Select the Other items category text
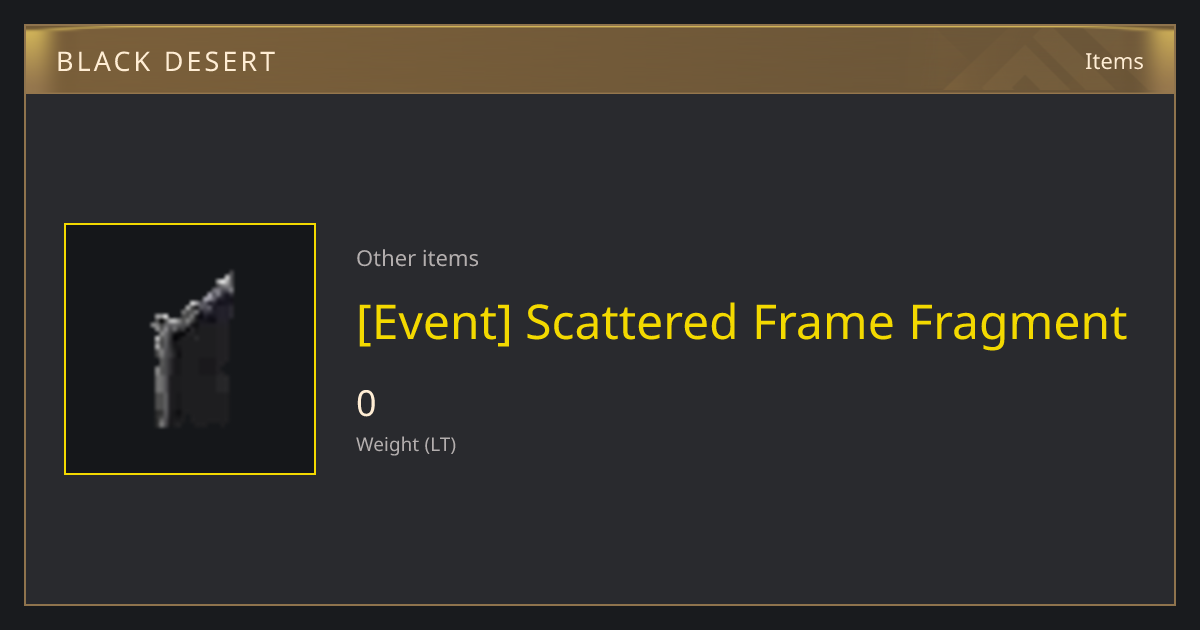1200x630 pixels. (x=417, y=258)
